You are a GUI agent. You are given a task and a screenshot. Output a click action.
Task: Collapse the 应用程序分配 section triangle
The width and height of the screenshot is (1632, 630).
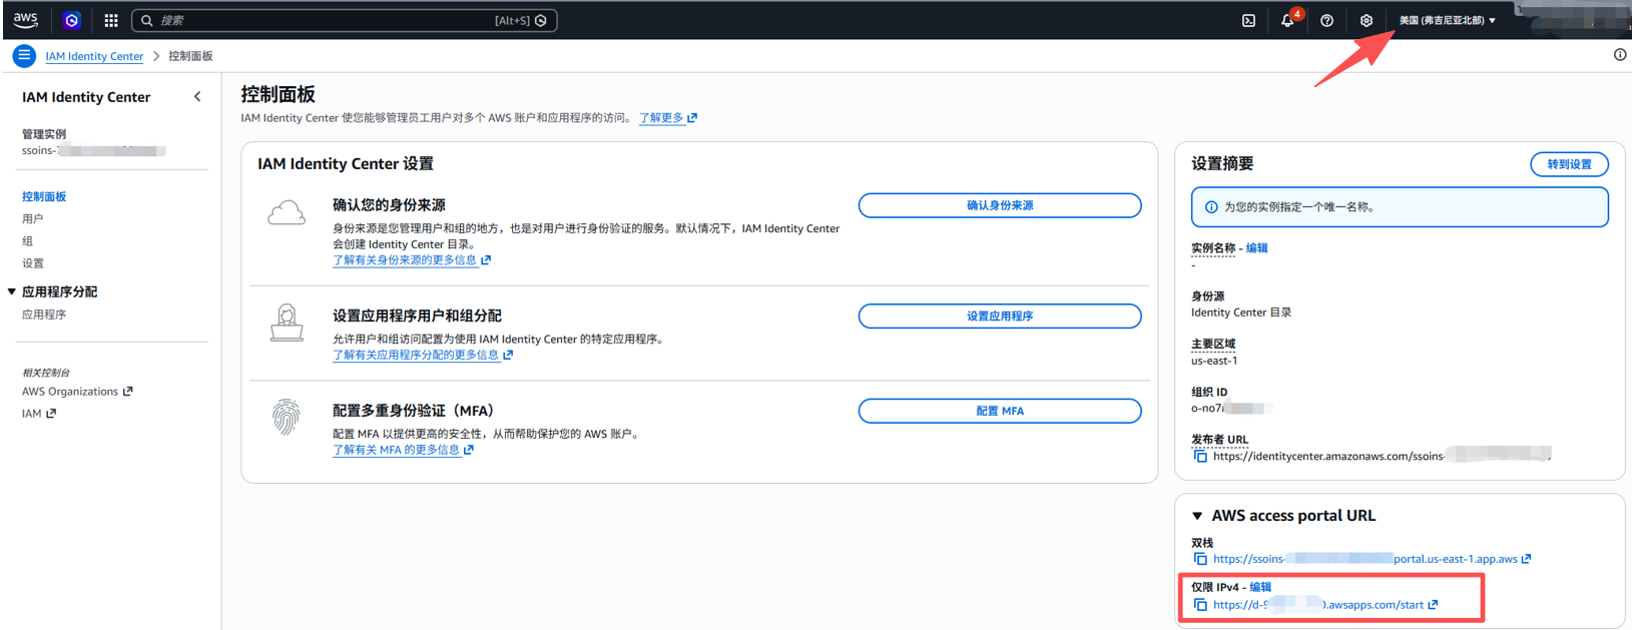point(12,292)
